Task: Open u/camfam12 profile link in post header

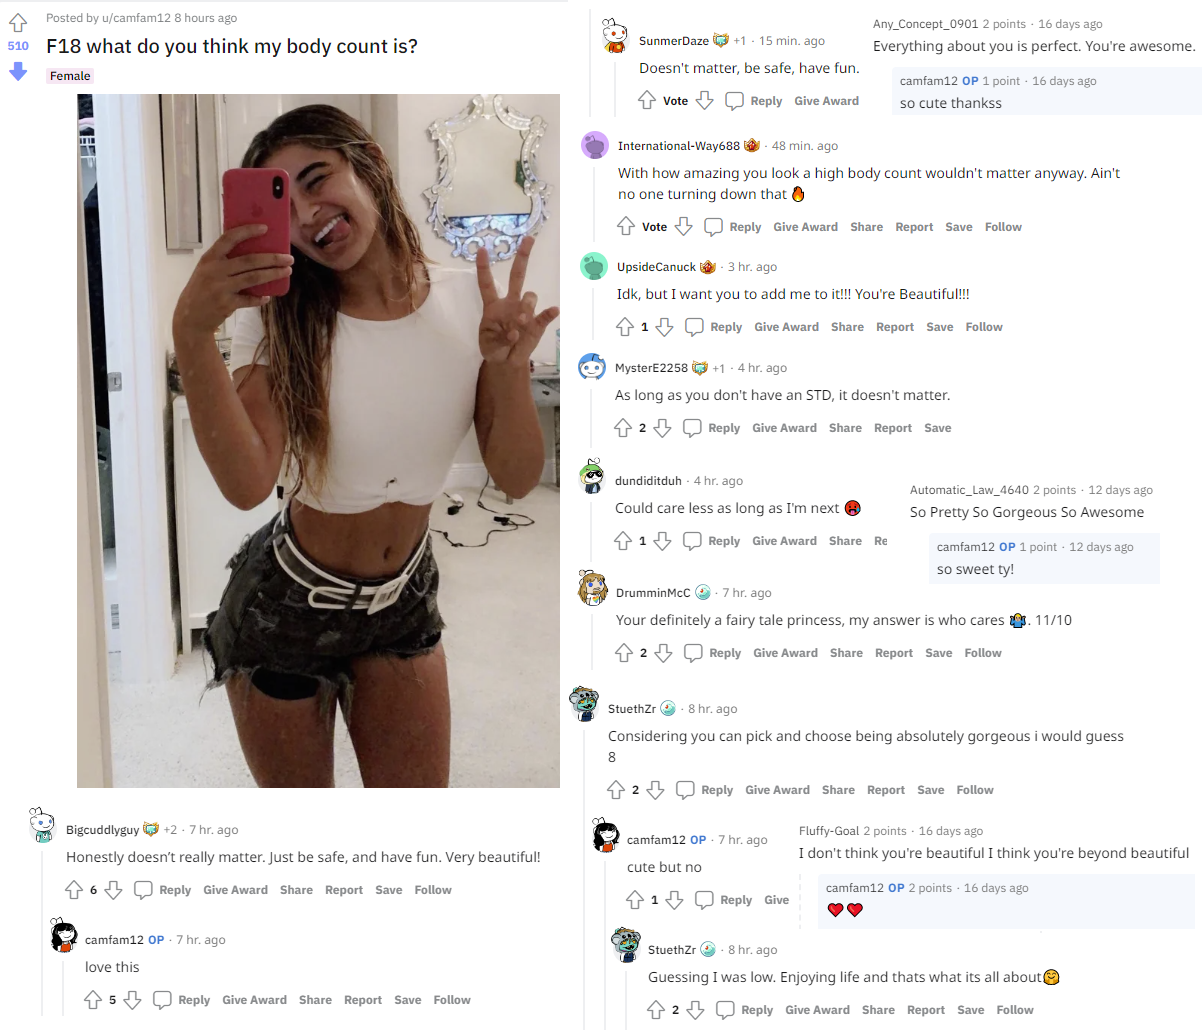Action: point(136,18)
